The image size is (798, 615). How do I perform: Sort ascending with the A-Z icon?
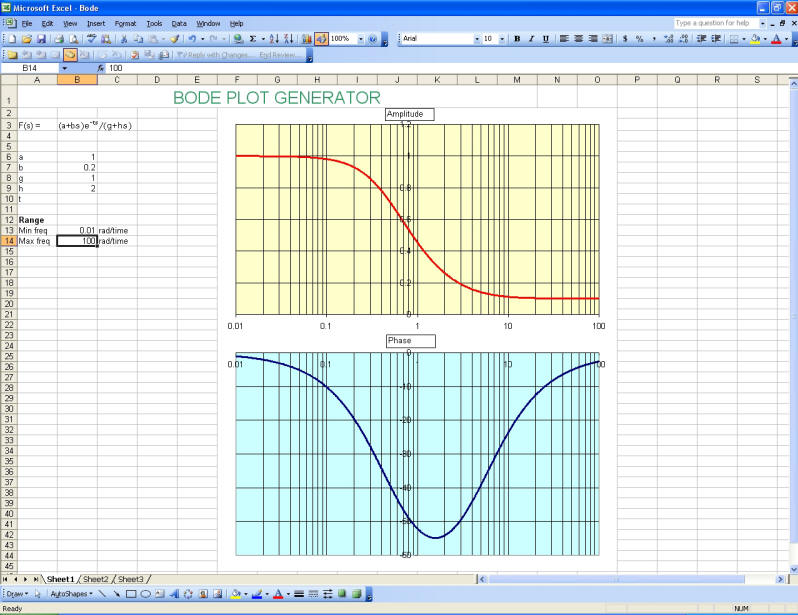(274, 39)
